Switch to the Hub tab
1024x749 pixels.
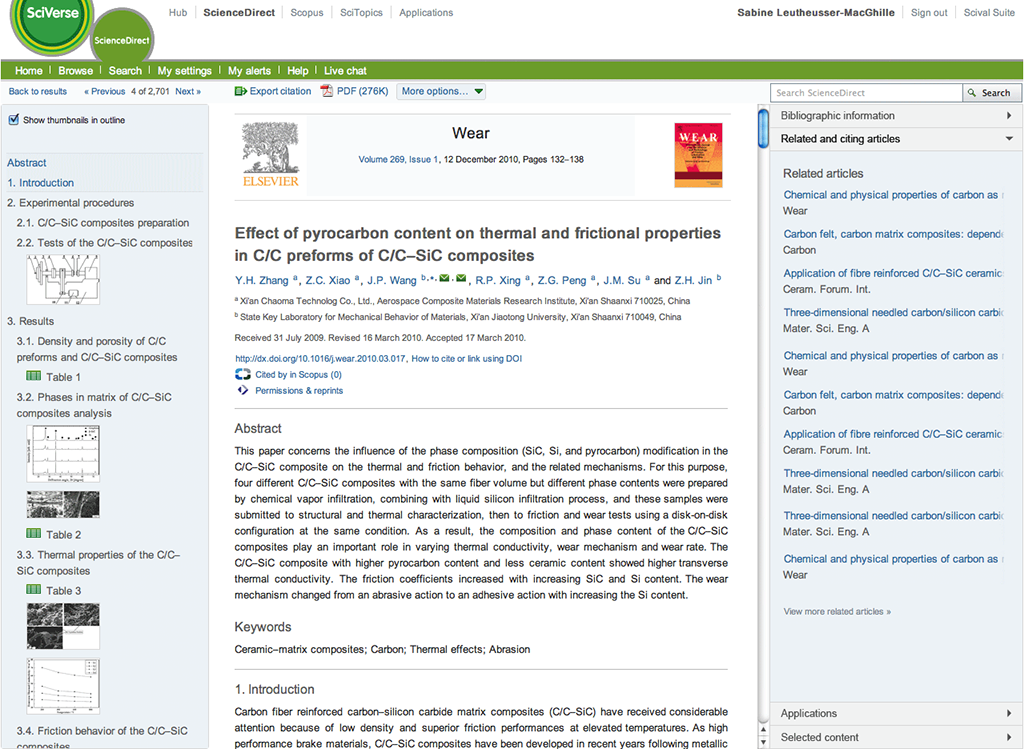tap(178, 12)
